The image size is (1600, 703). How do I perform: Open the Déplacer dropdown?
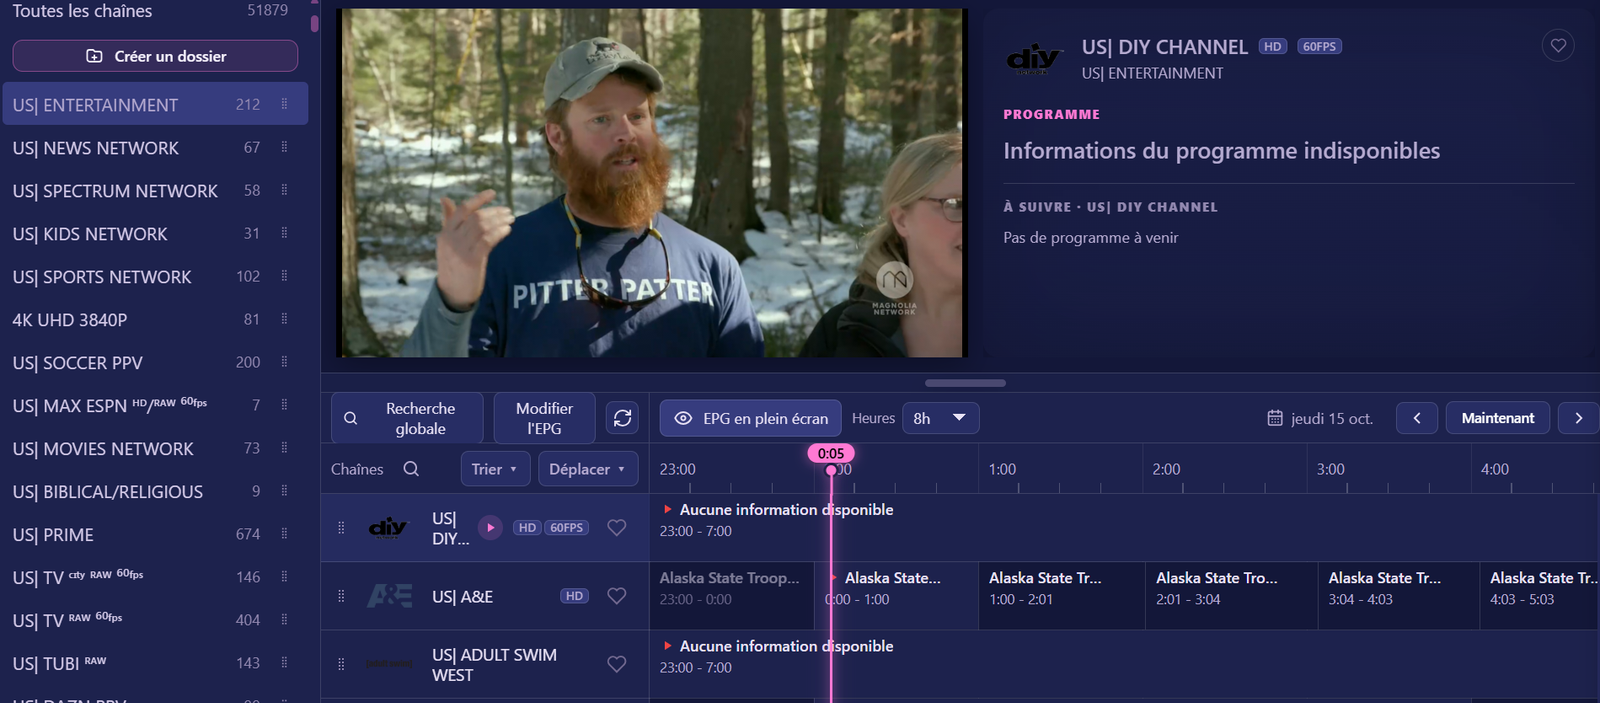tap(588, 469)
